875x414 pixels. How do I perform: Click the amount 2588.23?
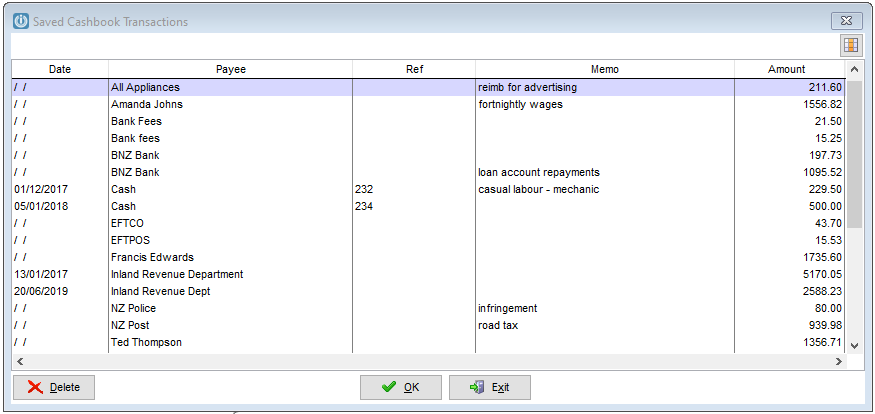[x=825, y=291]
